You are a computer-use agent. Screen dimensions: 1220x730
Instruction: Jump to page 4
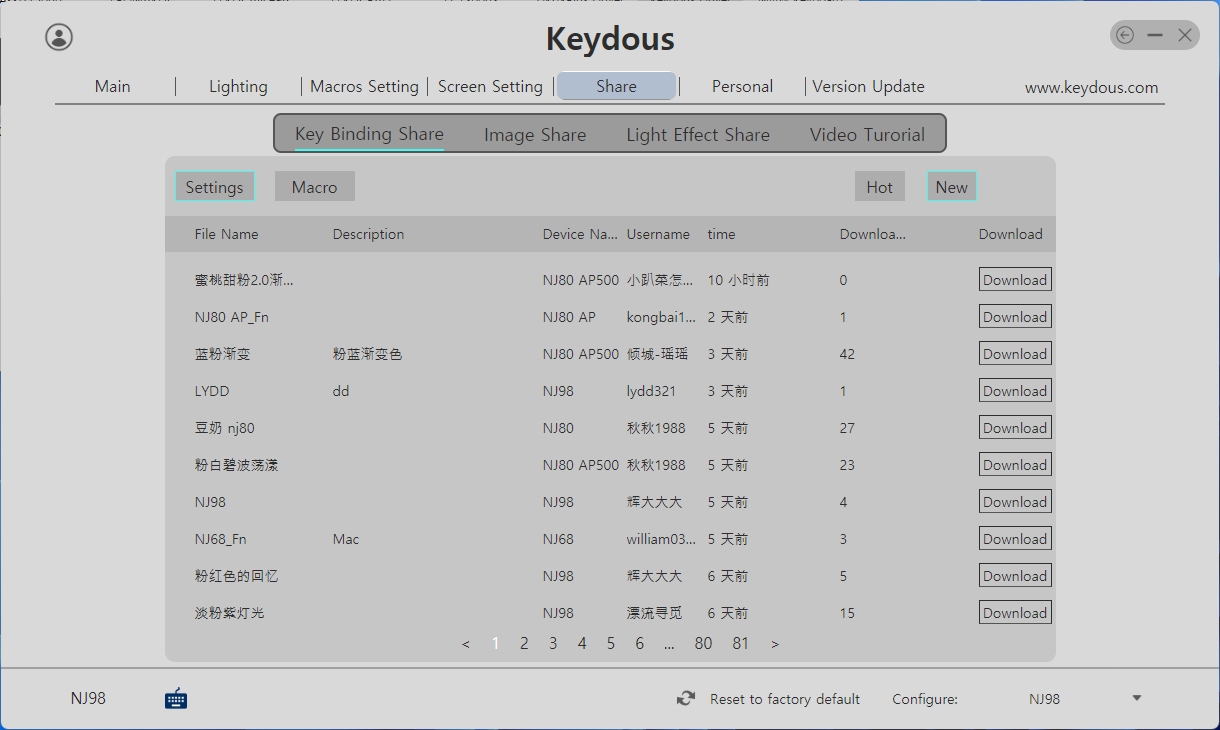pos(582,644)
